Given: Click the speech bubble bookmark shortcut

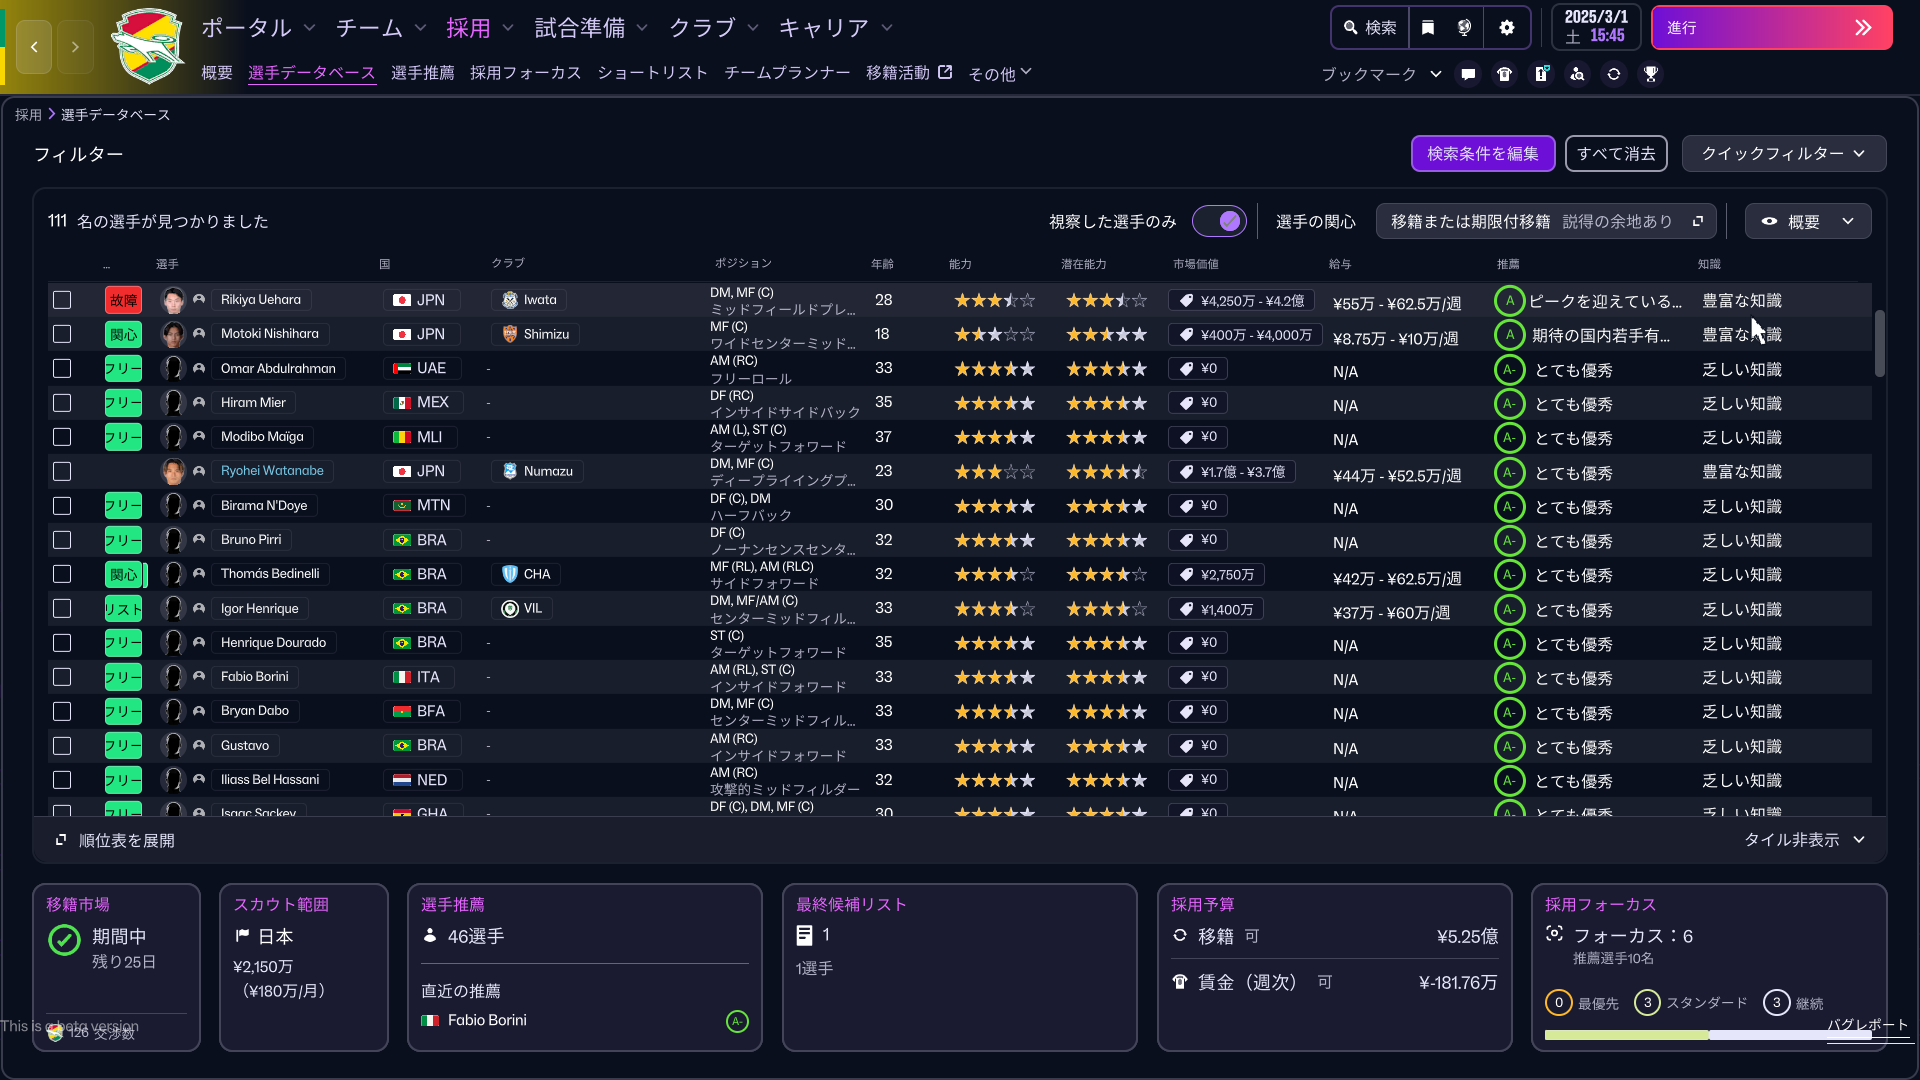Looking at the screenshot, I should click(1468, 74).
